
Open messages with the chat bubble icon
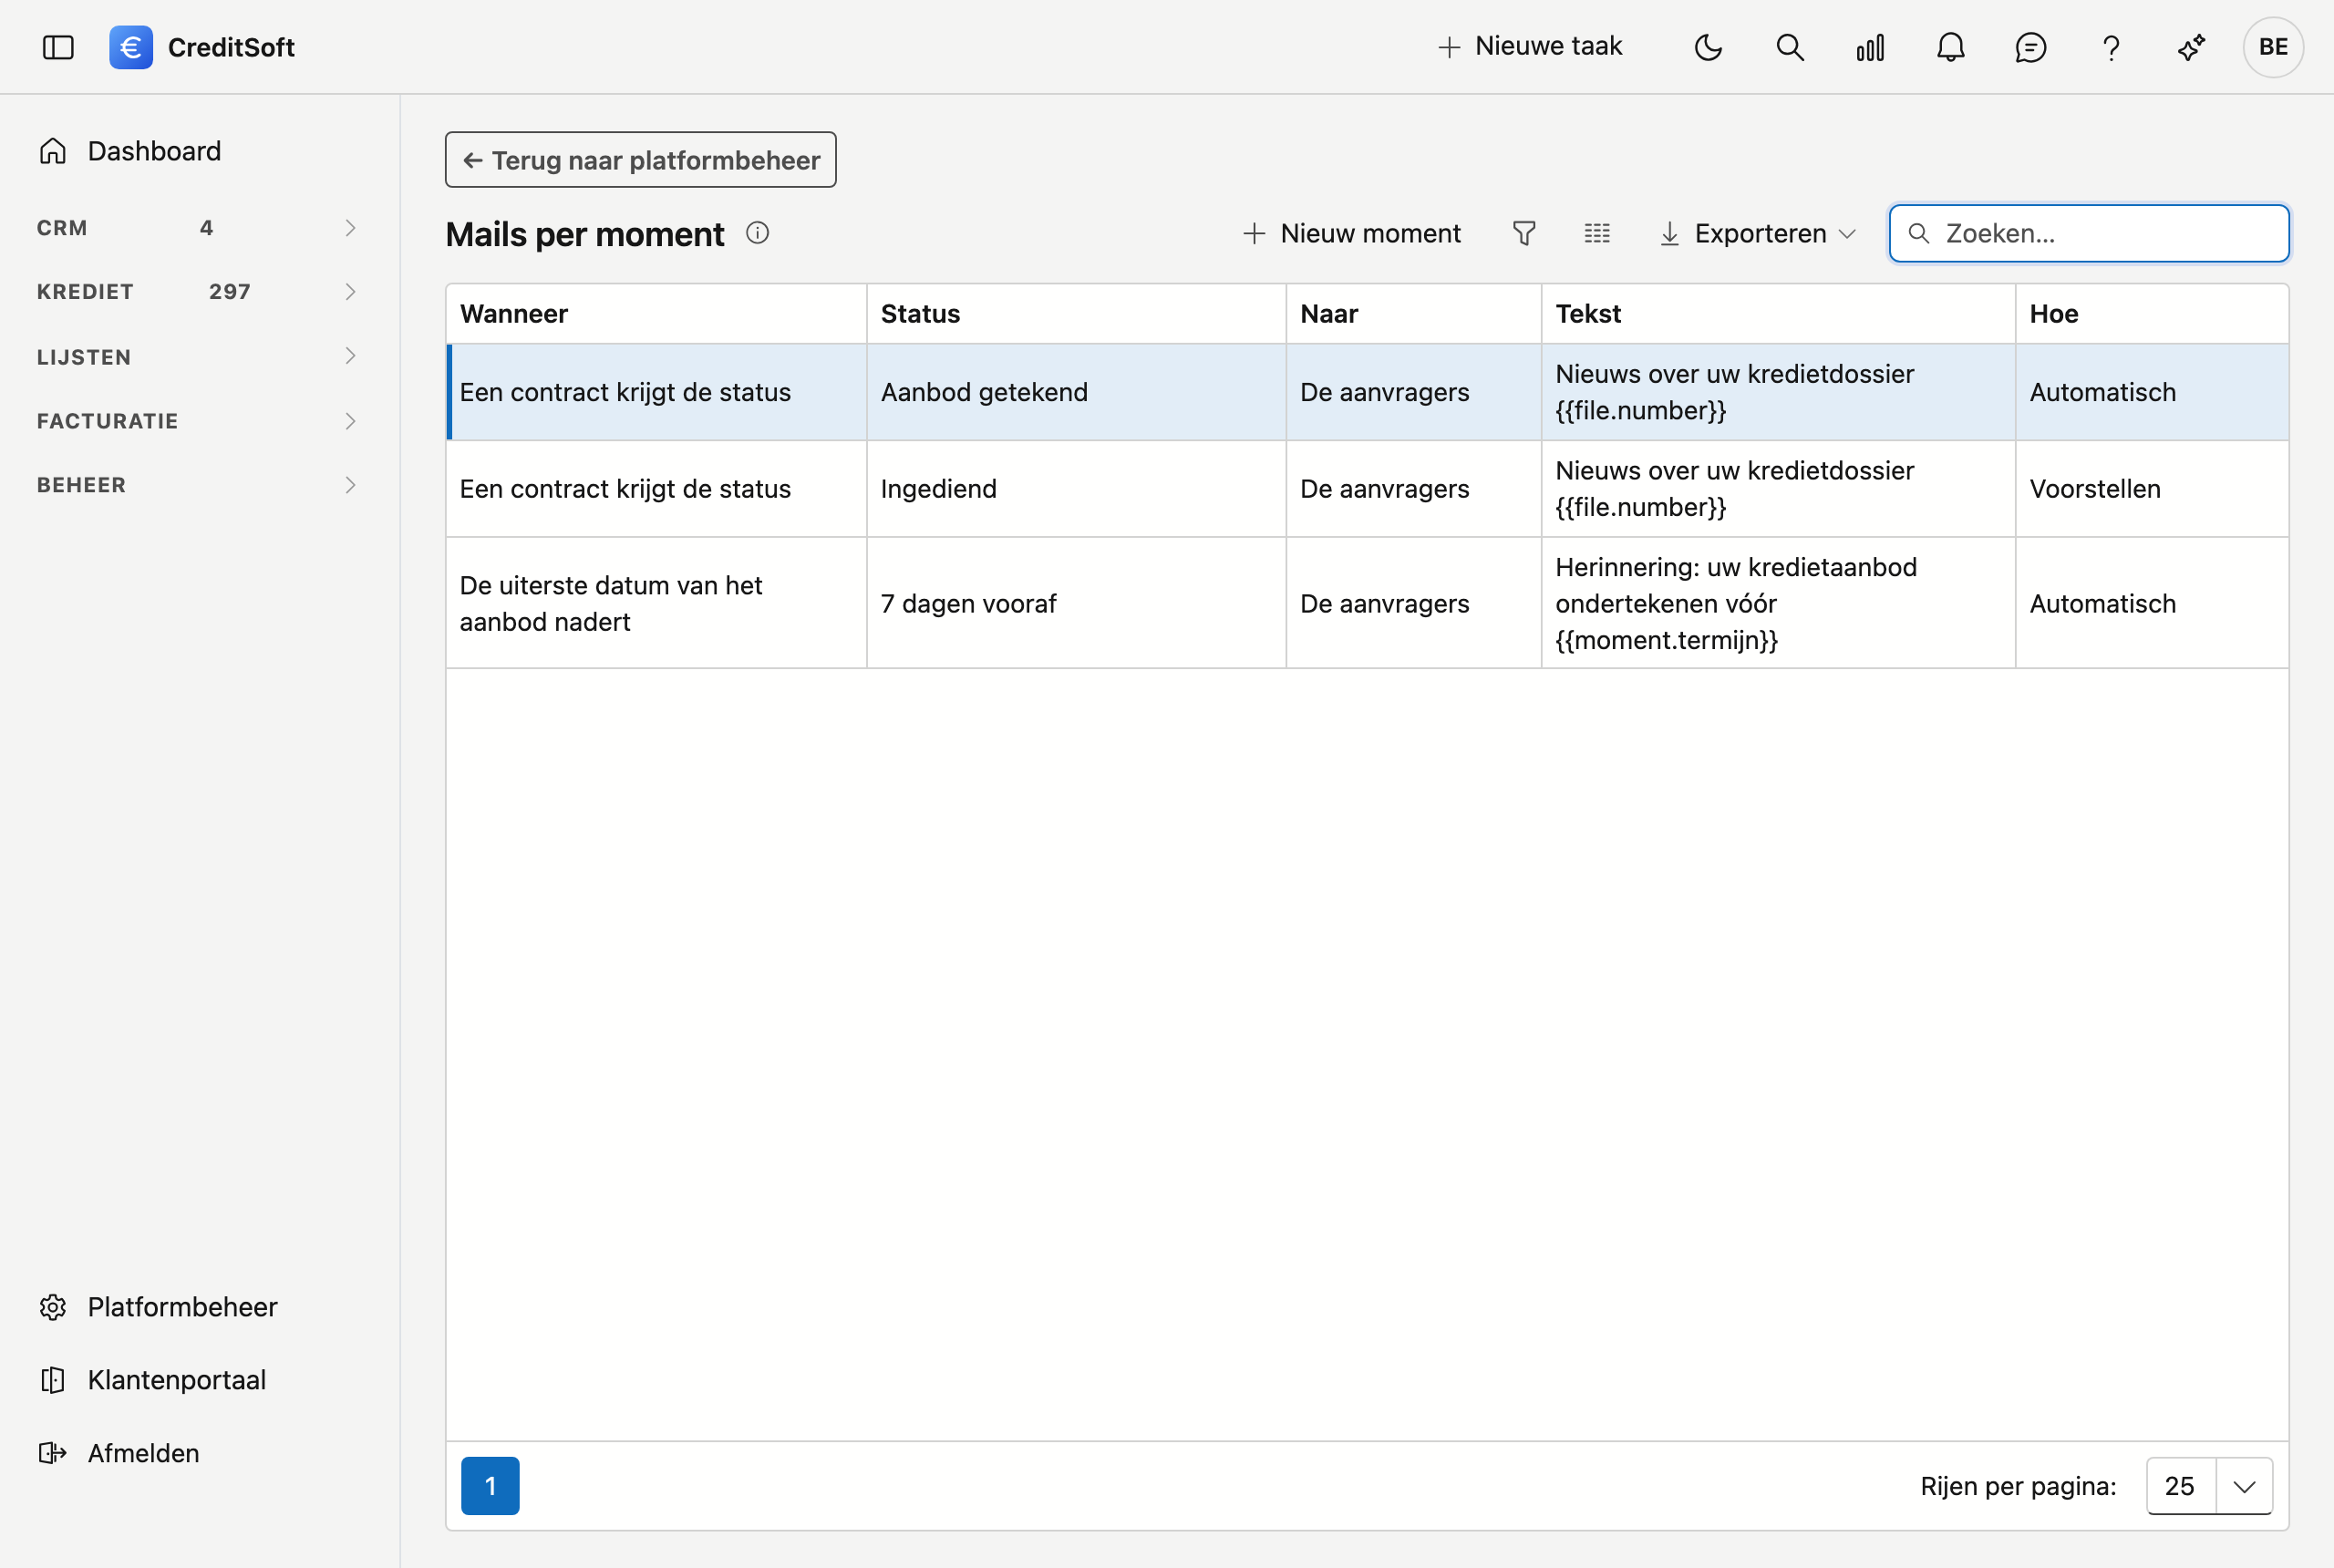pyautogui.click(x=2030, y=47)
